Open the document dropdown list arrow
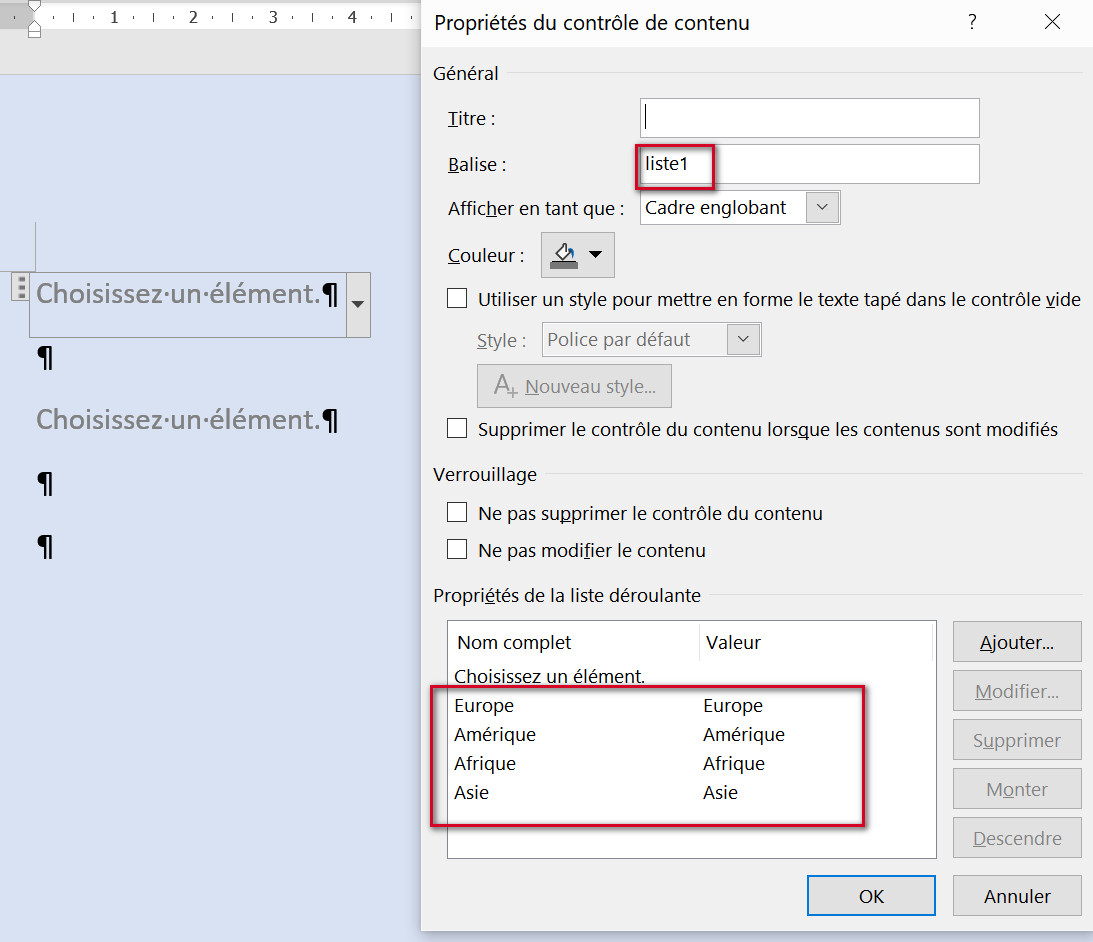Viewport: 1093px width, 942px height. (358, 304)
